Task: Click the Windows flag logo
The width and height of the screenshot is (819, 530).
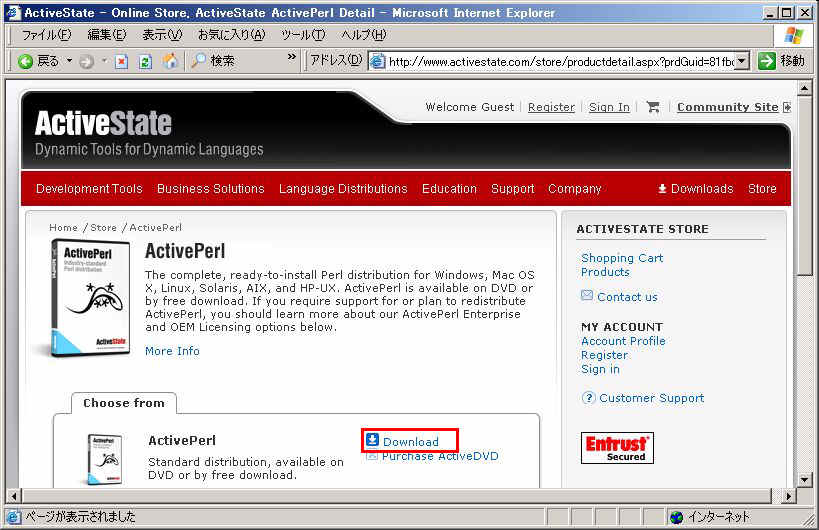Action: pyautogui.click(x=793, y=35)
